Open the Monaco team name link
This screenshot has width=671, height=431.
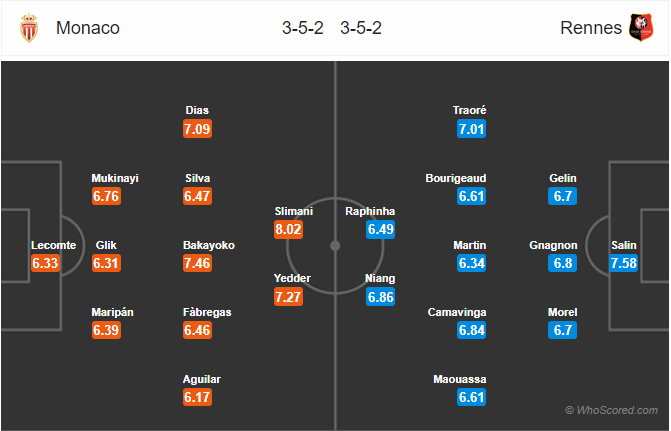coord(88,28)
